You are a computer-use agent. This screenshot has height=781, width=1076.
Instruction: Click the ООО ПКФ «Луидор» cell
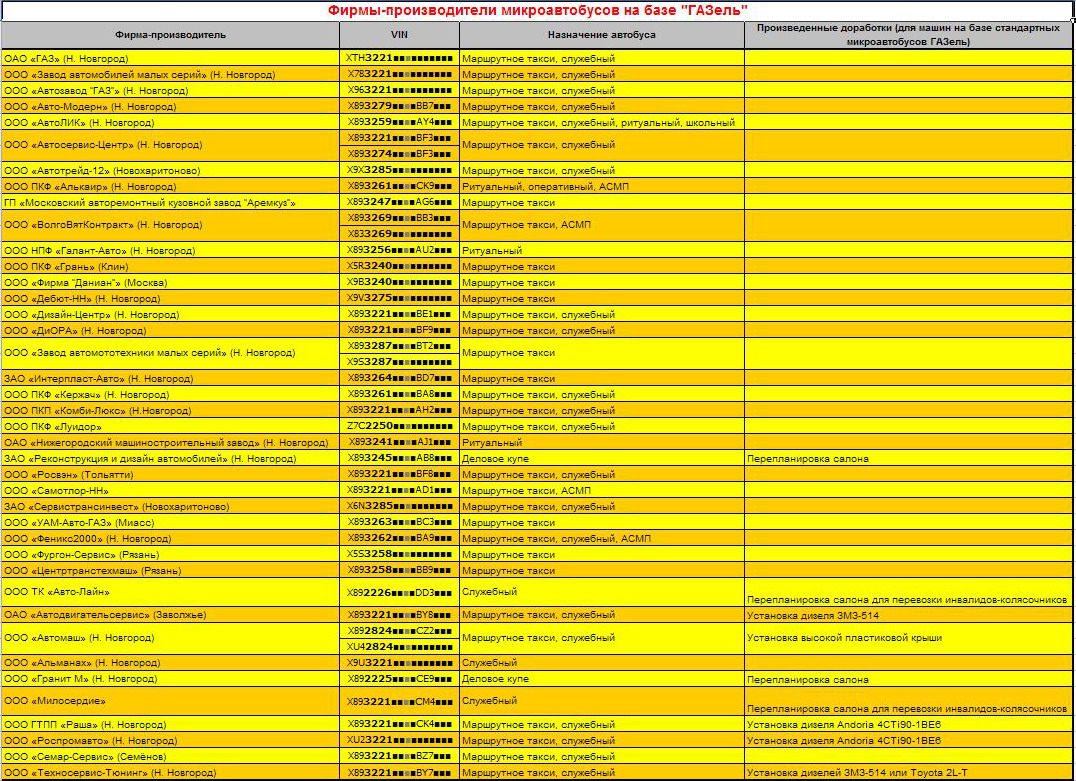click(x=170, y=426)
